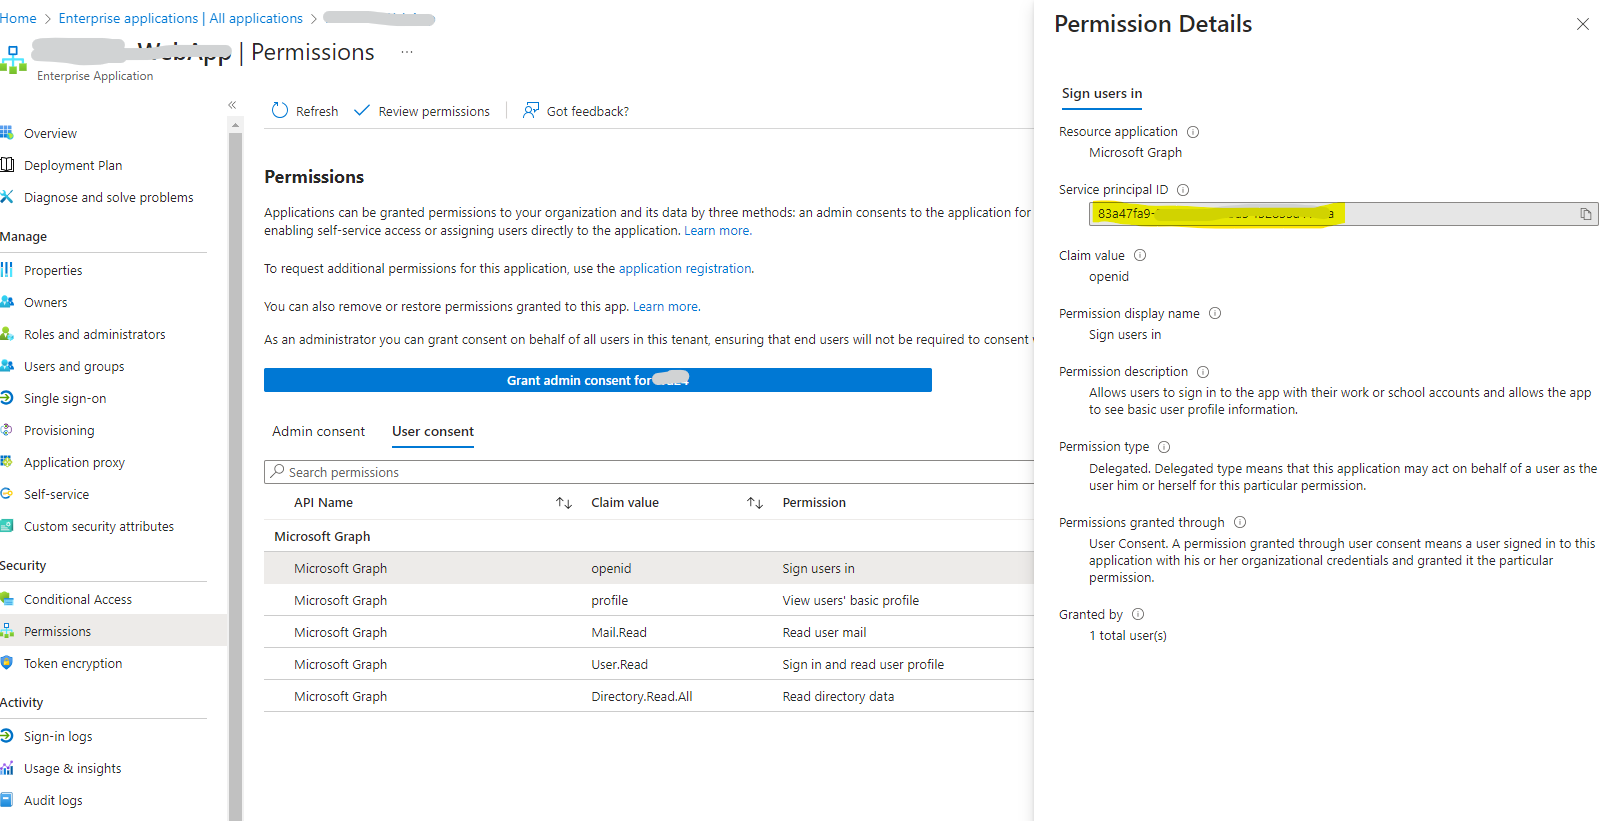Click Home breadcrumb link
Viewport: 1619px width, 821px height.
[x=18, y=18]
